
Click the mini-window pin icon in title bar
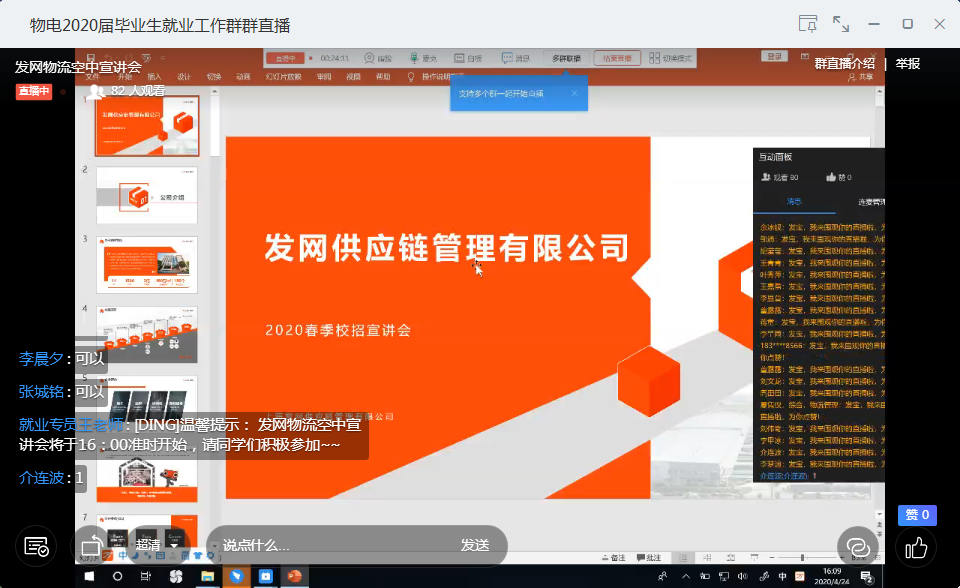point(807,24)
